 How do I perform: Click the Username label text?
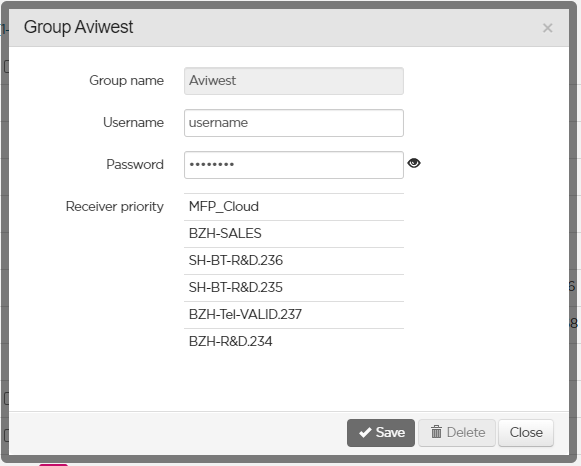133,123
